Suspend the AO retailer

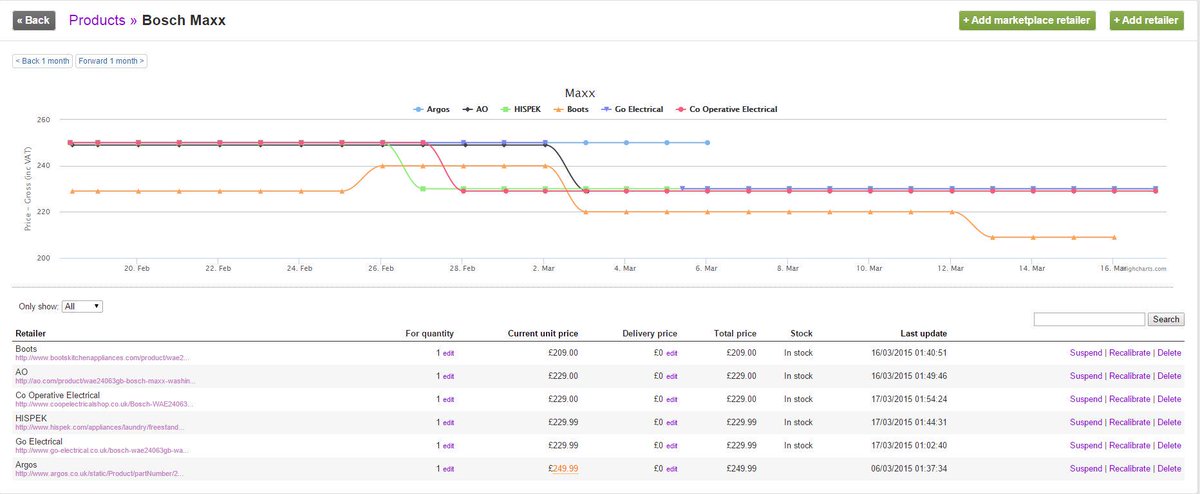tap(1086, 375)
